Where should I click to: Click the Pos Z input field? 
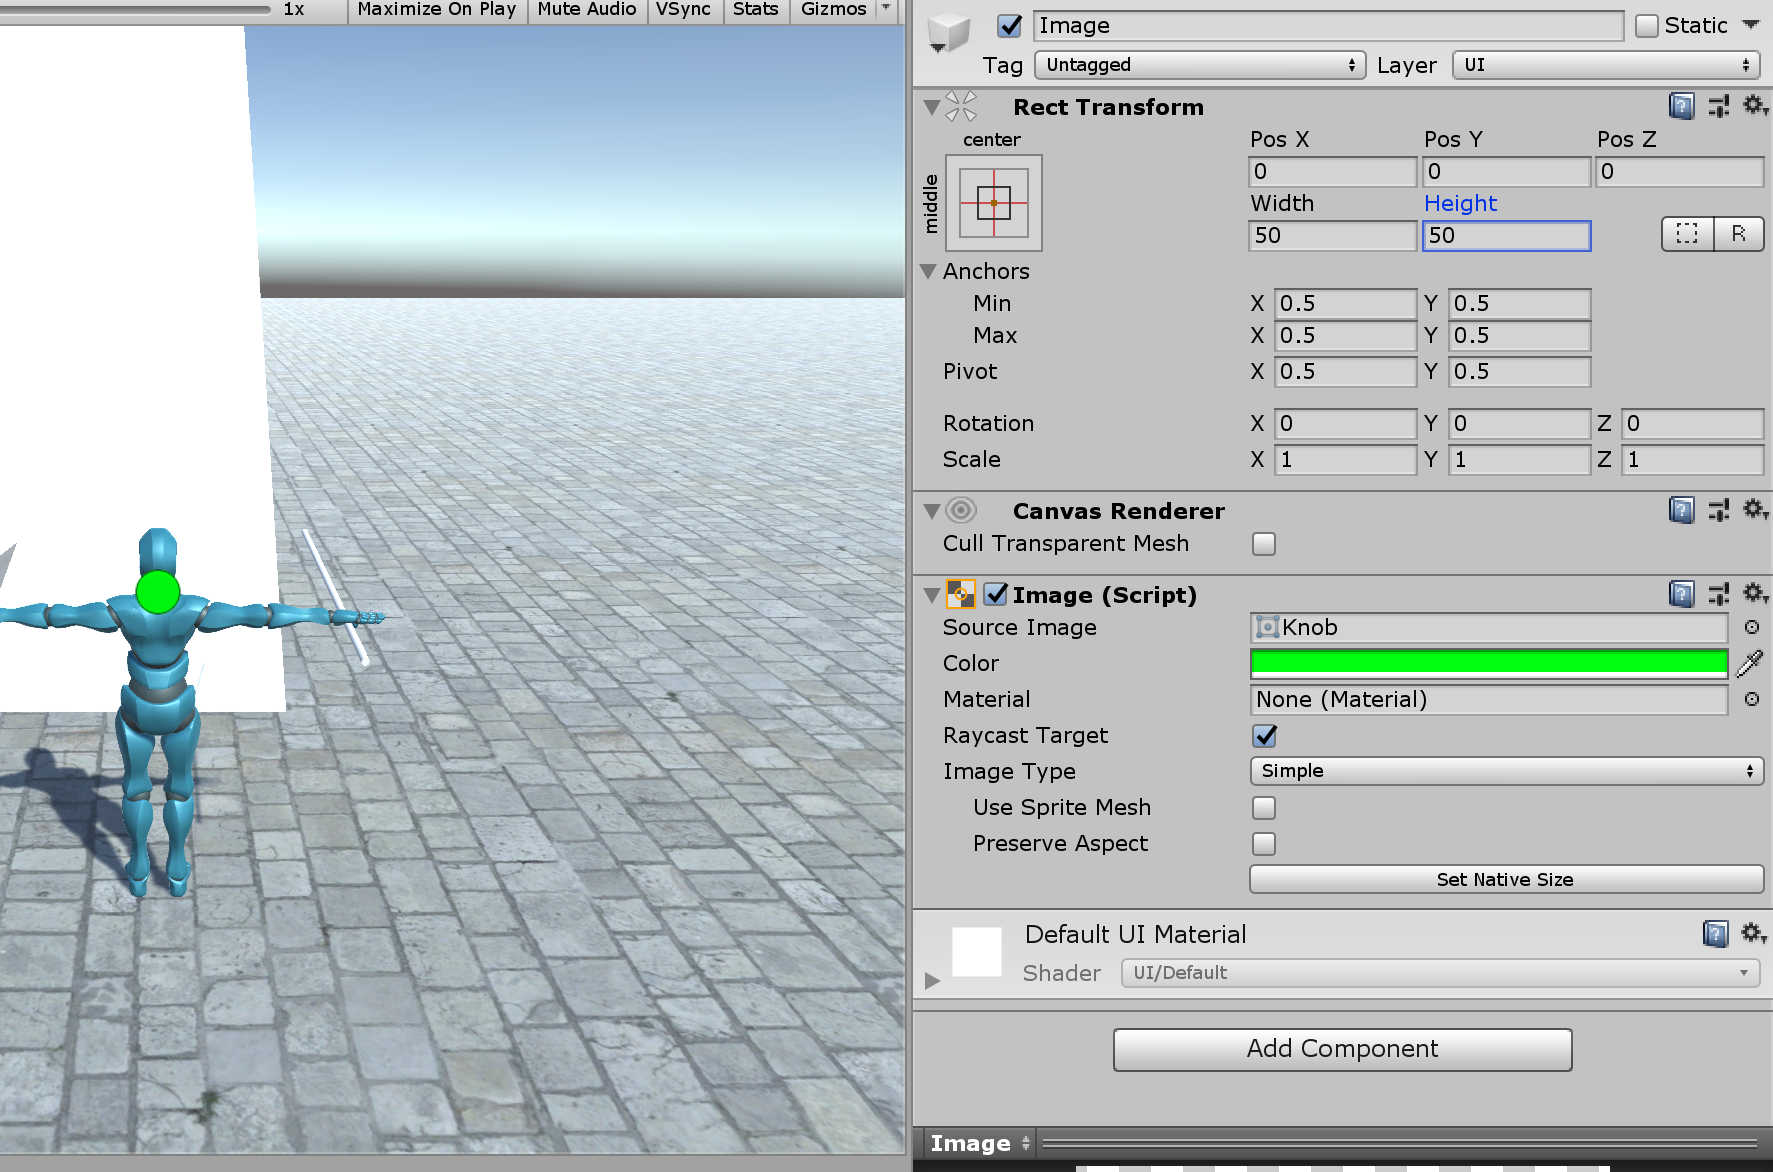pos(1679,171)
